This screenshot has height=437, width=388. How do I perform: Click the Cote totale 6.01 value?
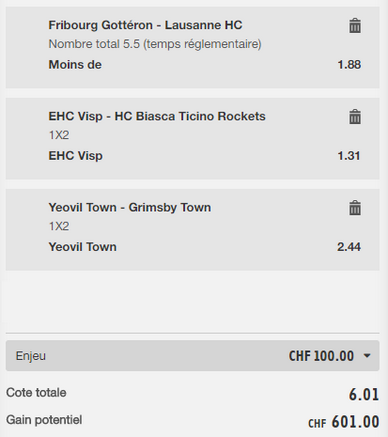364,395
